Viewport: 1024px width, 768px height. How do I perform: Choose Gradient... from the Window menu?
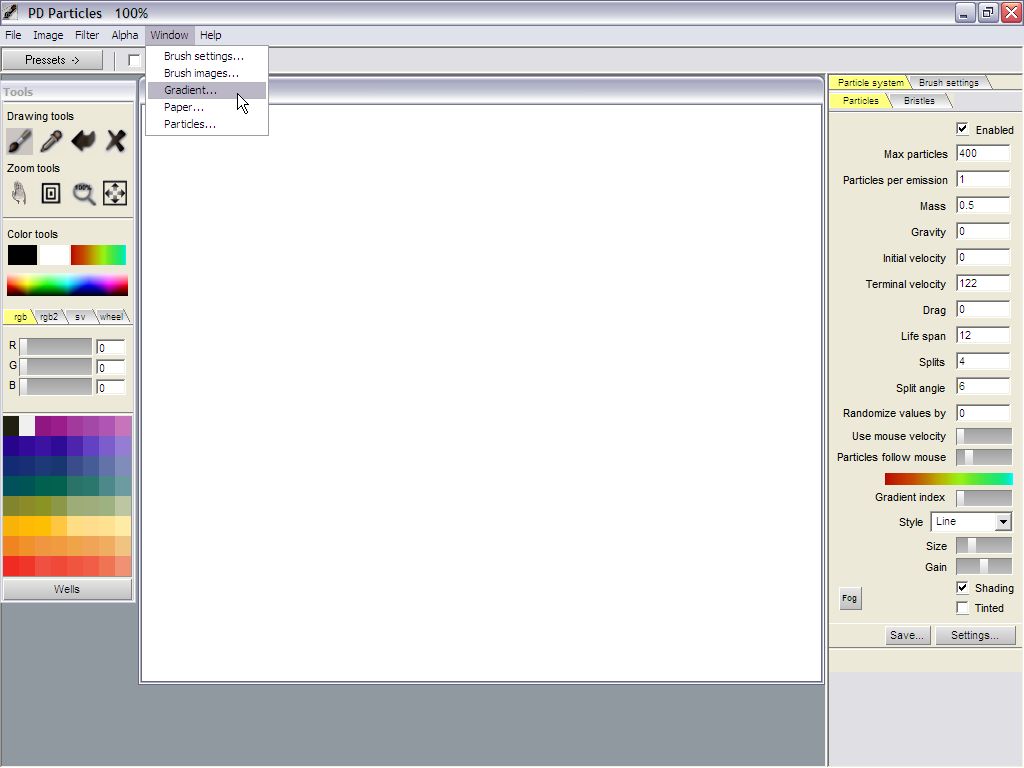190,90
